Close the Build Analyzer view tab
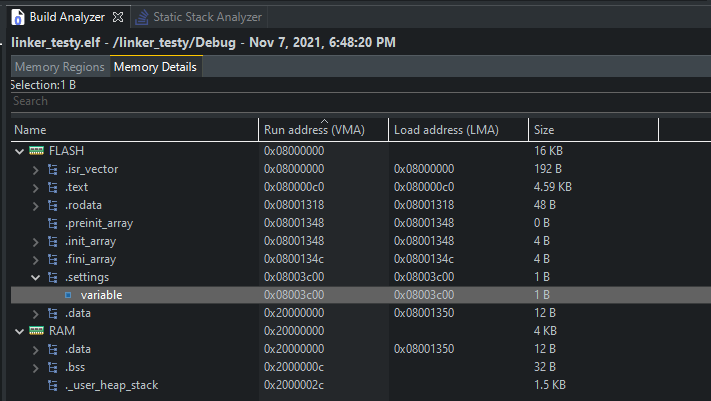This screenshot has height=401, width=711. [117, 18]
